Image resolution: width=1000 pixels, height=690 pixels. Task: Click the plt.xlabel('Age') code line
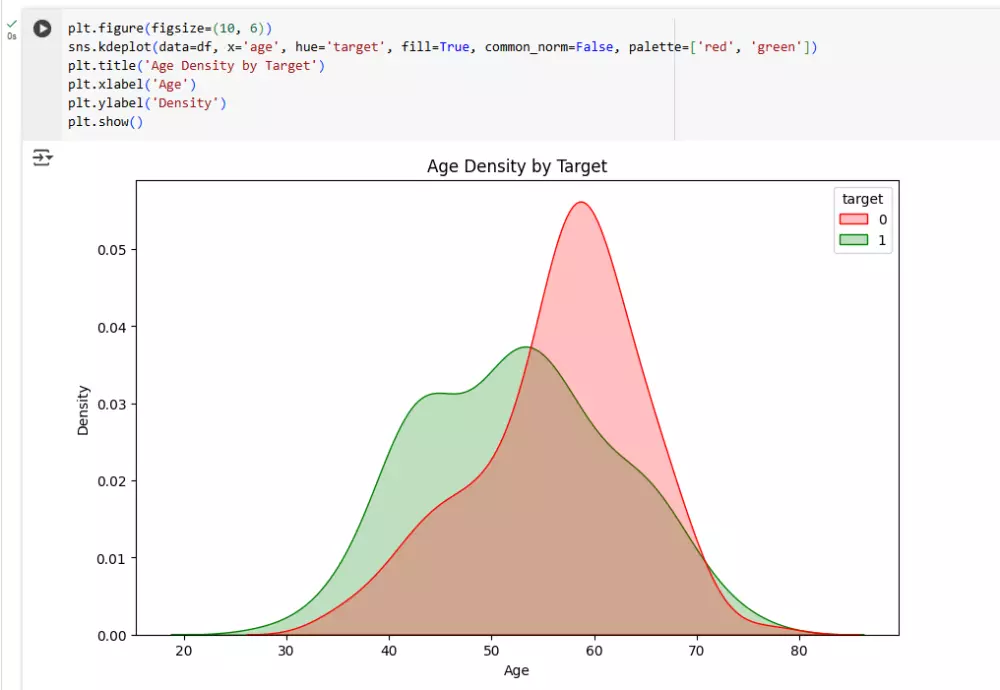point(131,84)
